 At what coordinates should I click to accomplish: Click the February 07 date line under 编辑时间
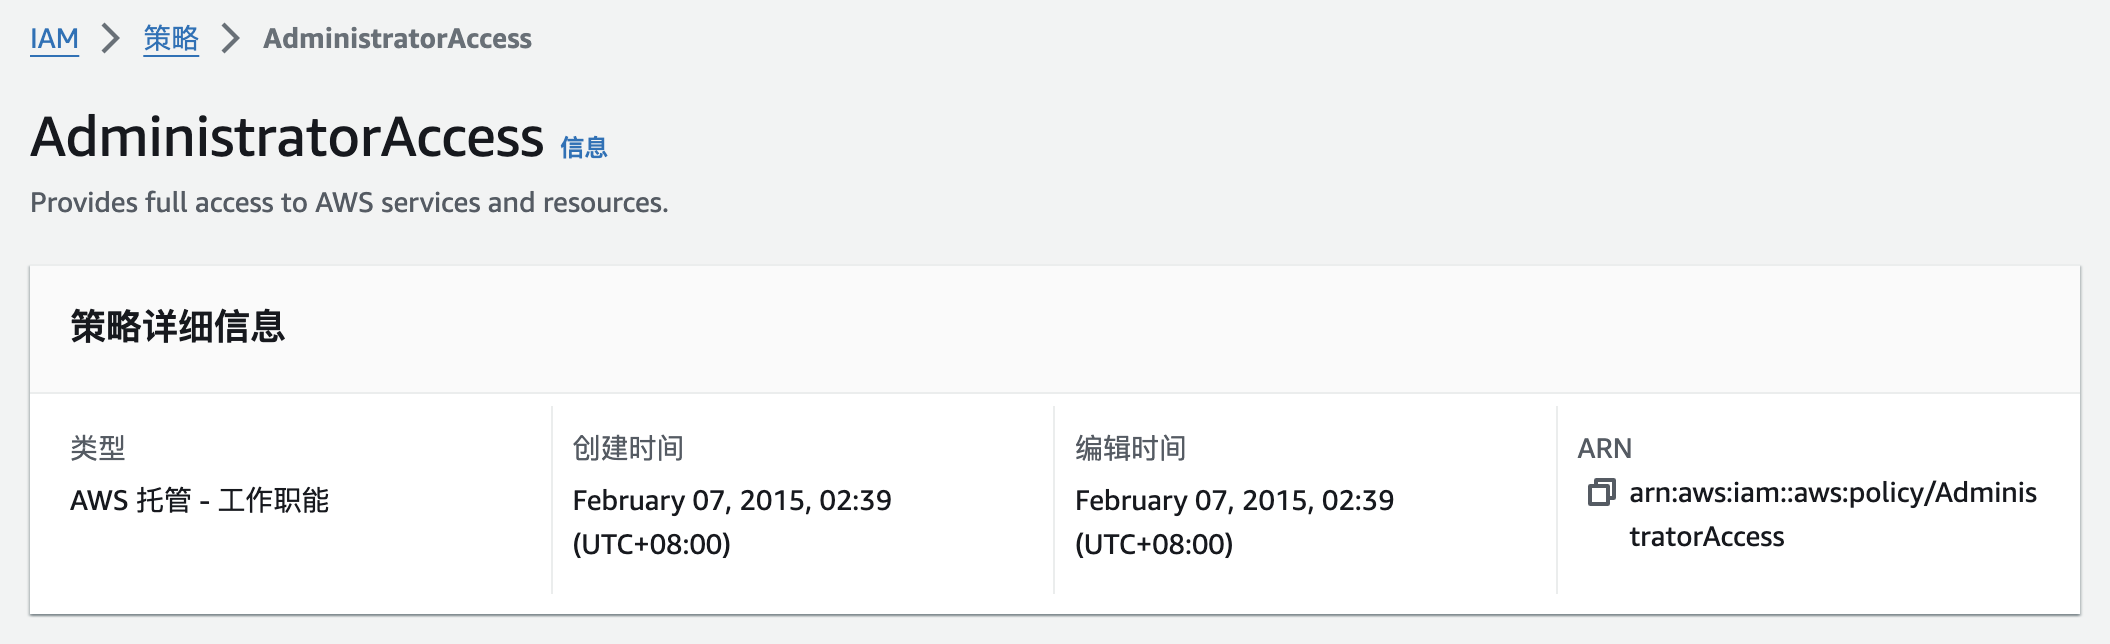(x=1234, y=500)
